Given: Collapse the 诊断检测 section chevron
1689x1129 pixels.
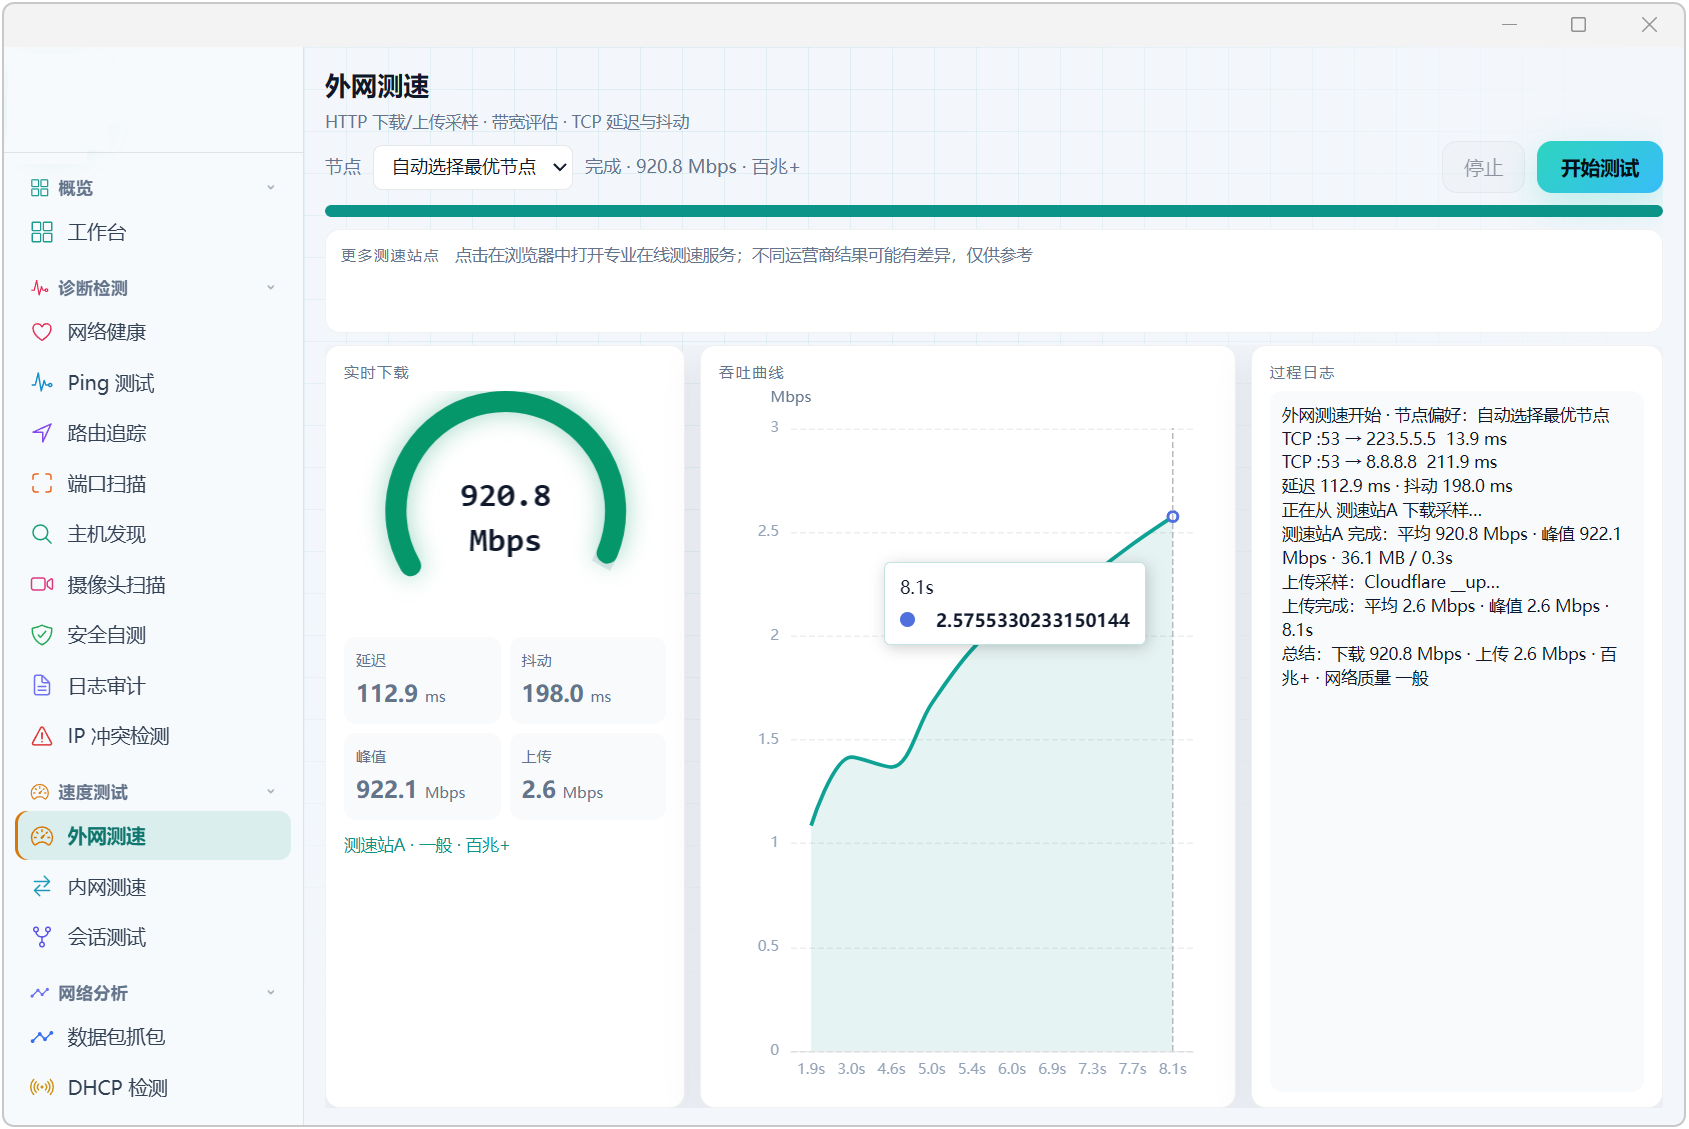Looking at the screenshot, I should coord(271,288).
